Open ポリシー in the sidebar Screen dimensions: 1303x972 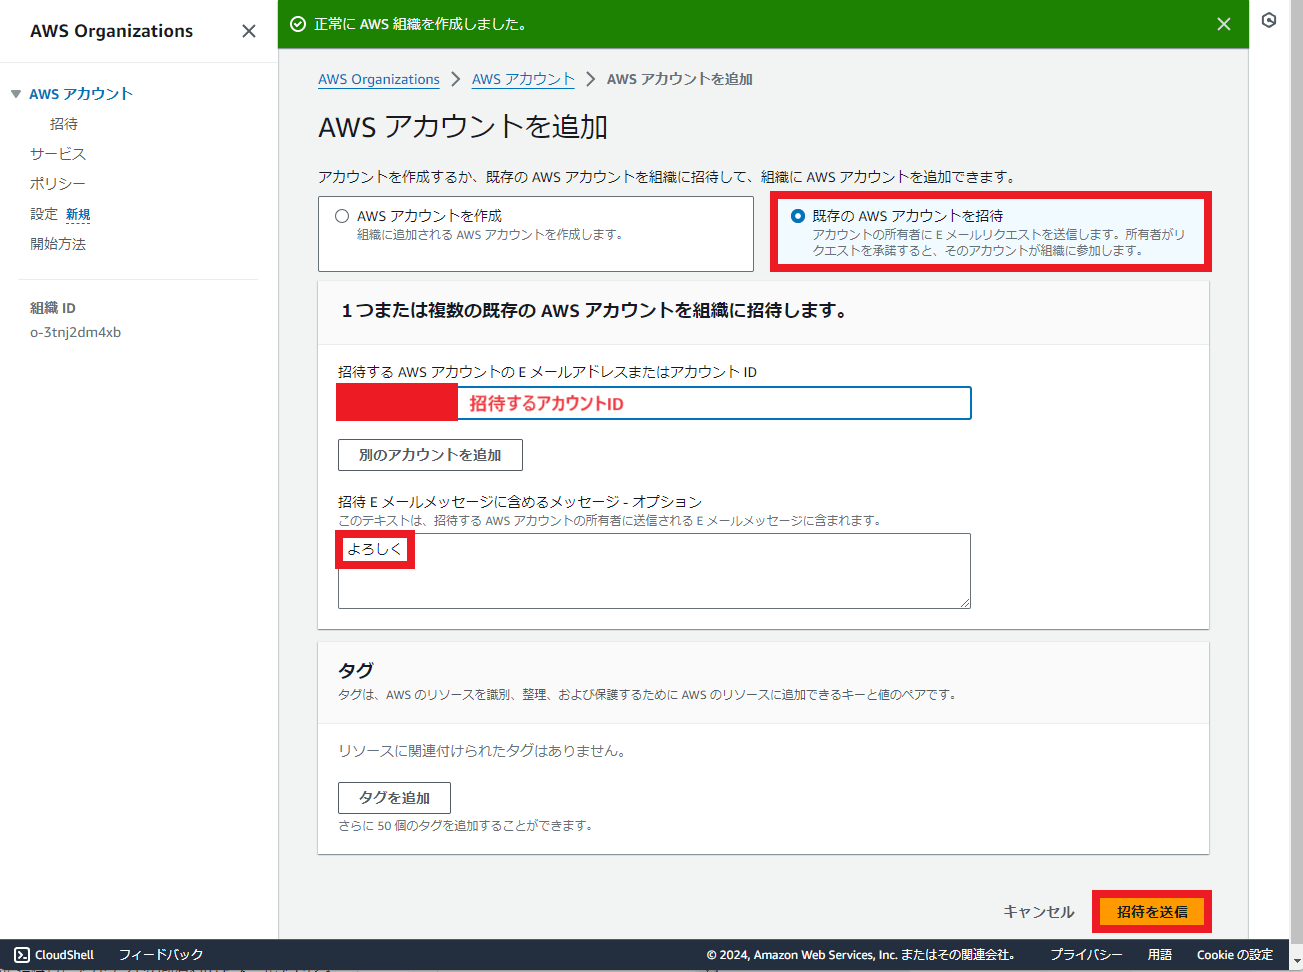point(58,184)
